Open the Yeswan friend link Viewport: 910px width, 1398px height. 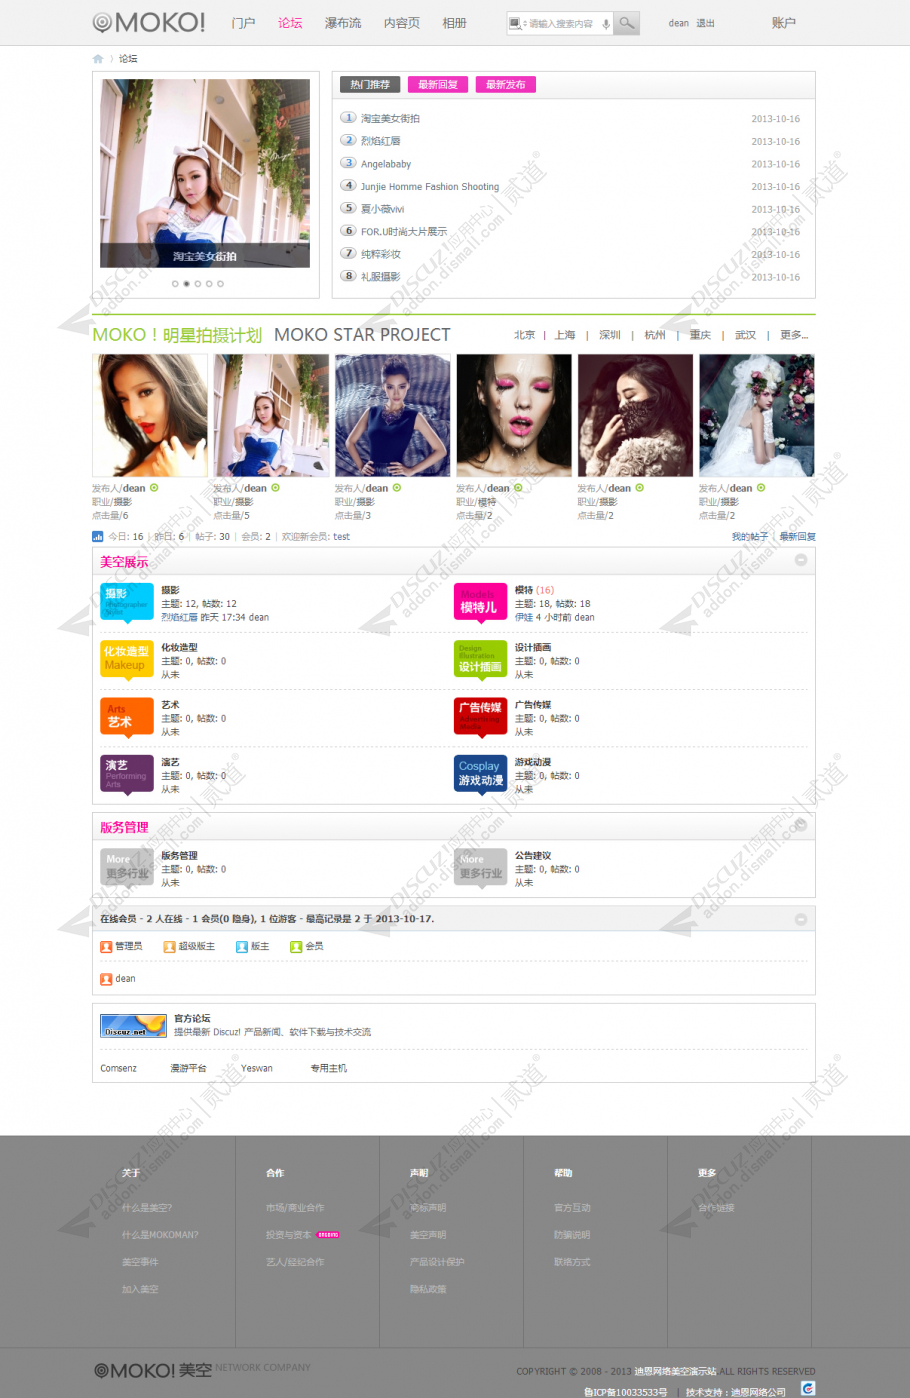(257, 1068)
